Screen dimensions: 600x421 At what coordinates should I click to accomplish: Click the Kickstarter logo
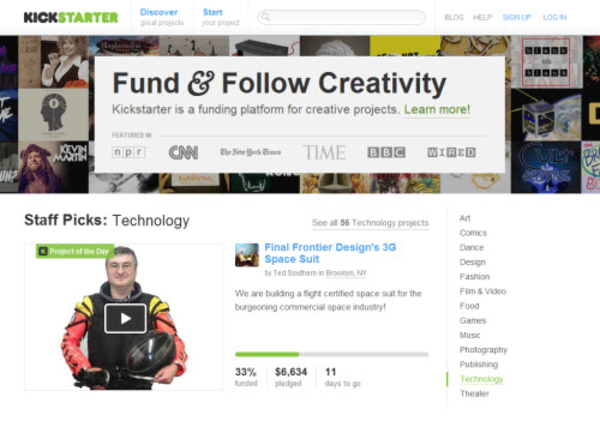pyautogui.click(x=71, y=17)
